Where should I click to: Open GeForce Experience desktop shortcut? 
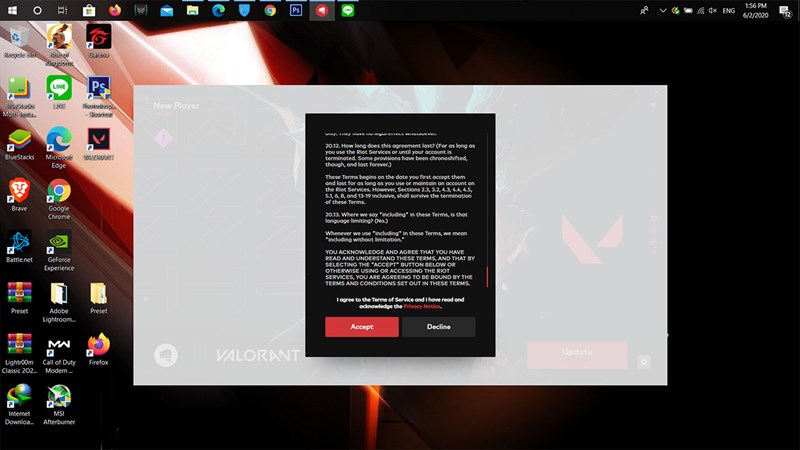coord(59,251)
